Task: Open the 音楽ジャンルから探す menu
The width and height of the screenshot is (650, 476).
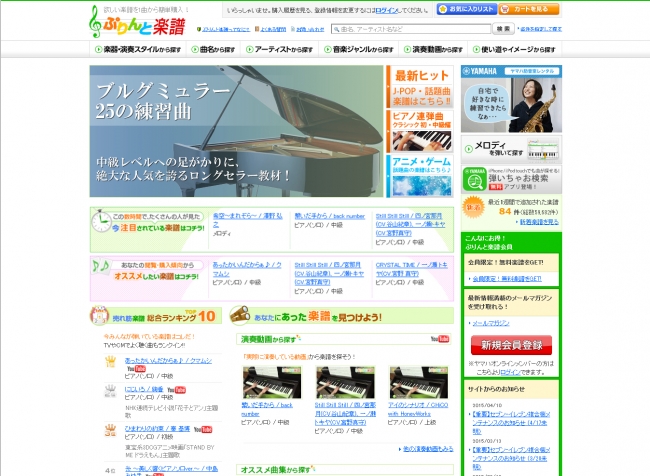Action: pyautogui.click(x=363, y=48)
